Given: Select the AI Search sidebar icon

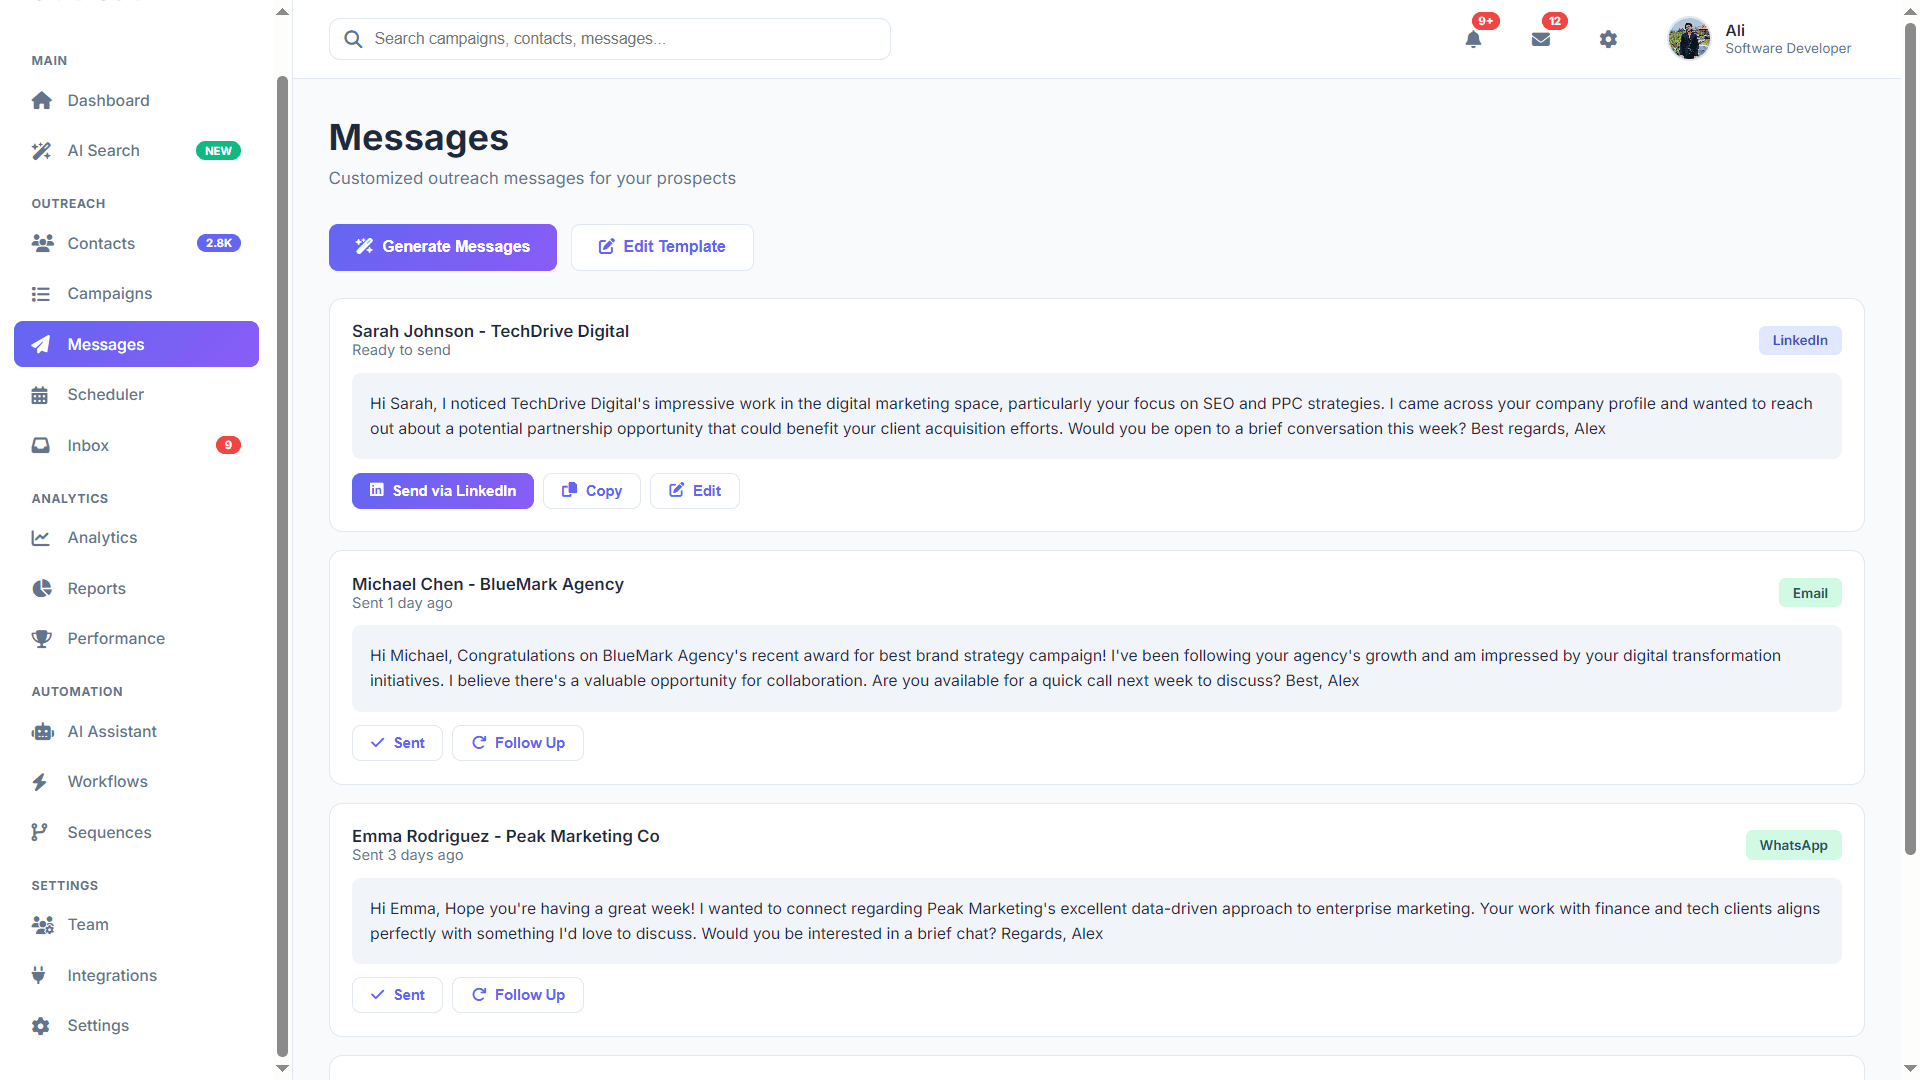Looking at the screenshot, I should pos(41,150).
